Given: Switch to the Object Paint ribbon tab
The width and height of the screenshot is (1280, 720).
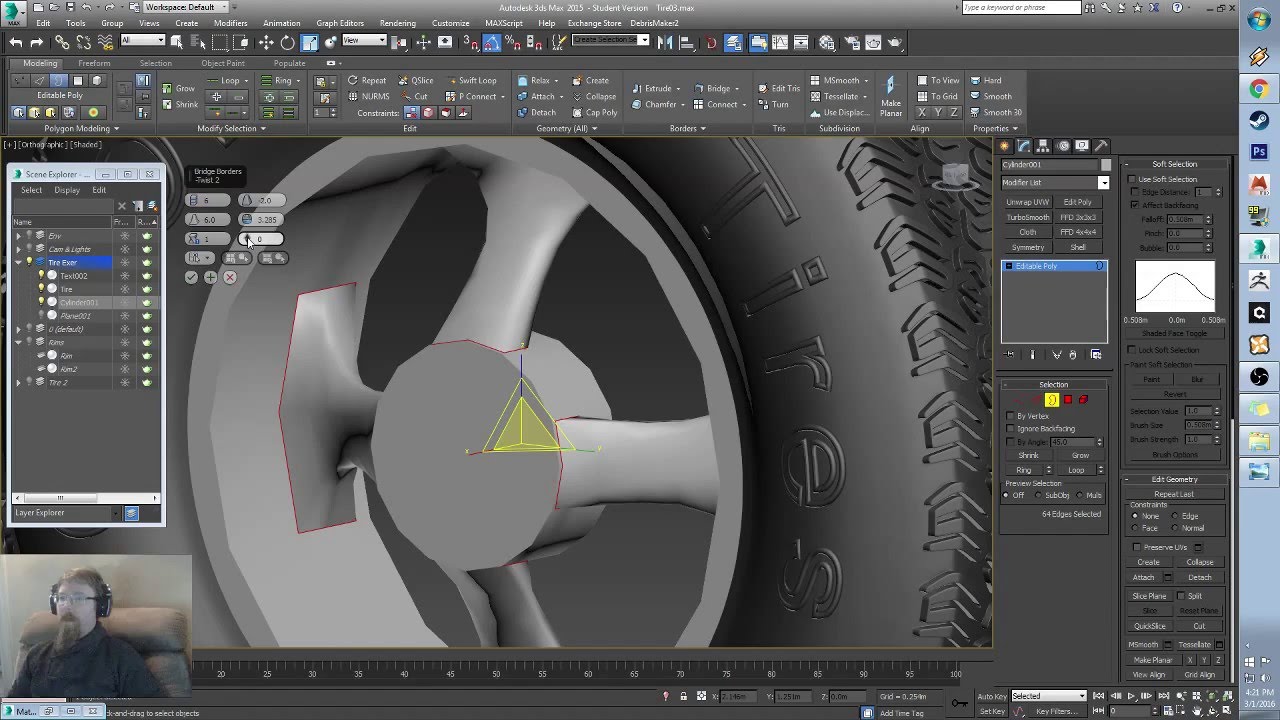Looking at the screenshot, I should [x=223, y=63].
